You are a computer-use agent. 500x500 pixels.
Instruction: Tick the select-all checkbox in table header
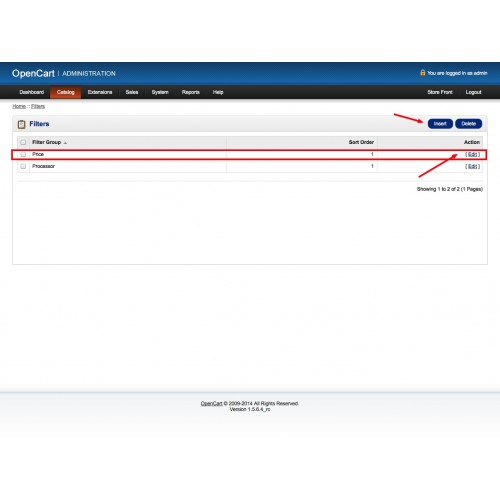click(x=23, y=142)
